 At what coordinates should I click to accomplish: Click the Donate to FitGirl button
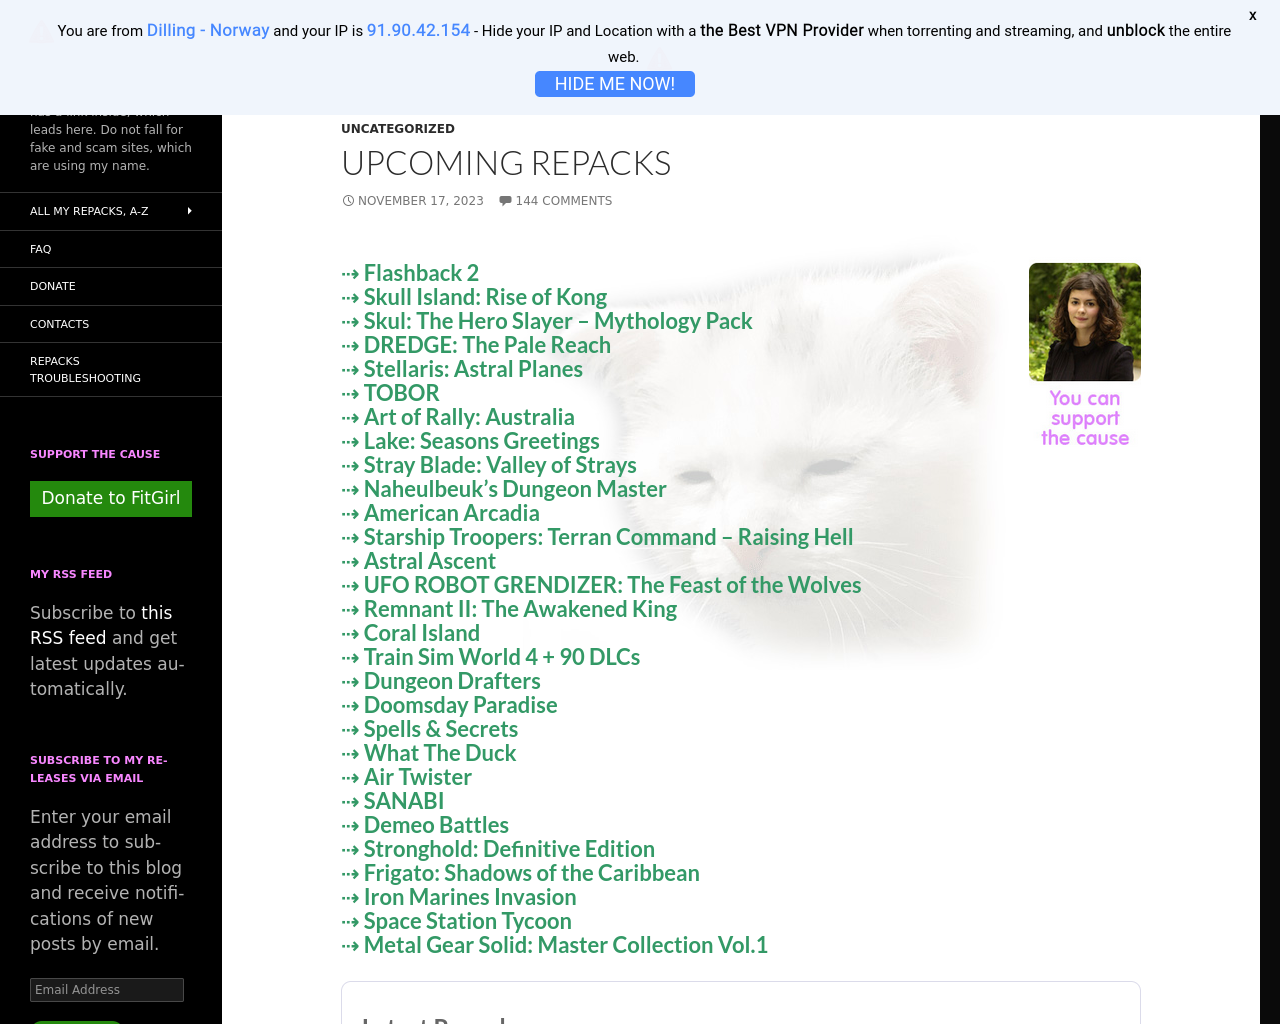[111, 498]
